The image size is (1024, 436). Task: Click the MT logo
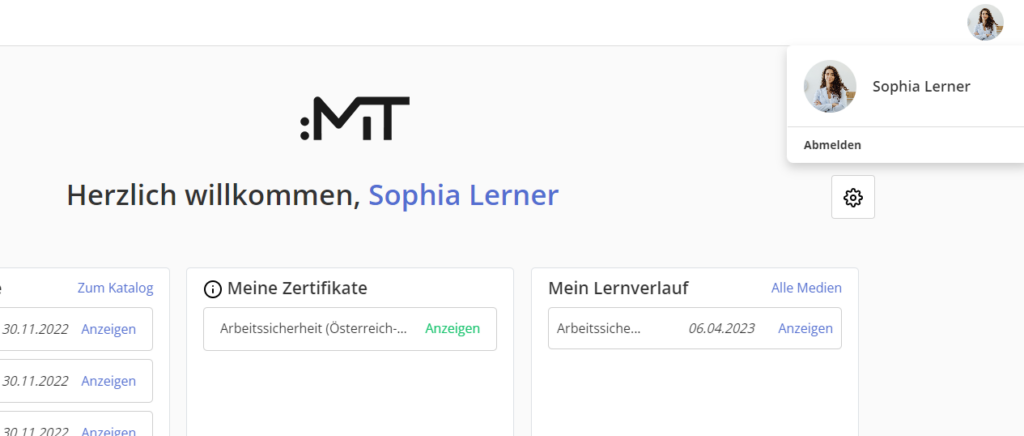point(355,118)
